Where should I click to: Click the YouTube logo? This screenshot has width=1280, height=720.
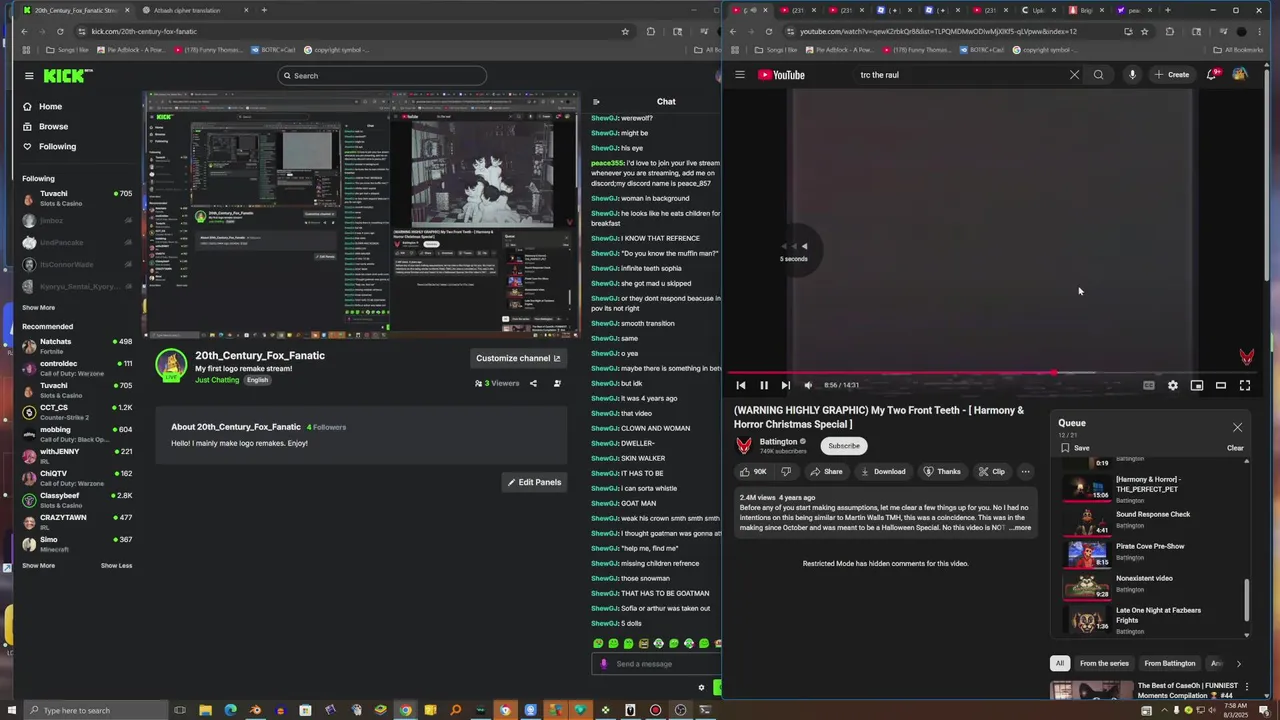[x=782, y=75]
